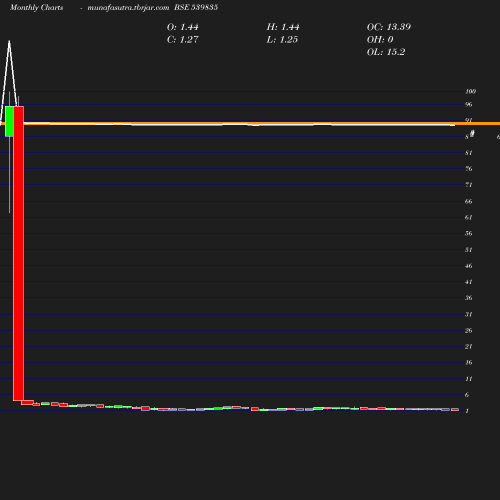Click the price axis label 16
Image resolution: width=500 pixels, height=500 pixels.
tap(469, 362)
